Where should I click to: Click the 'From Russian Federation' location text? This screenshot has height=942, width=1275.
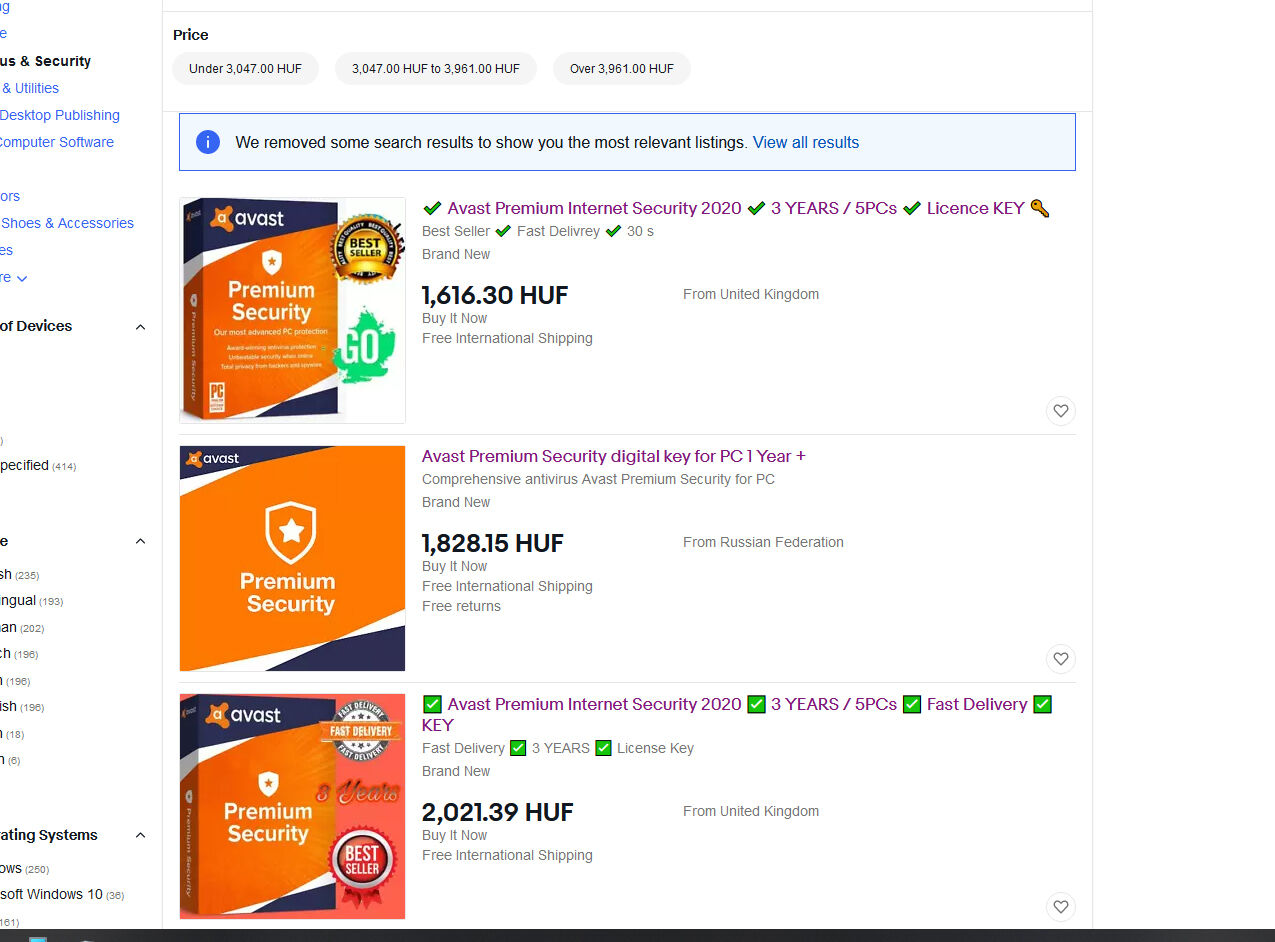point(763,542)
